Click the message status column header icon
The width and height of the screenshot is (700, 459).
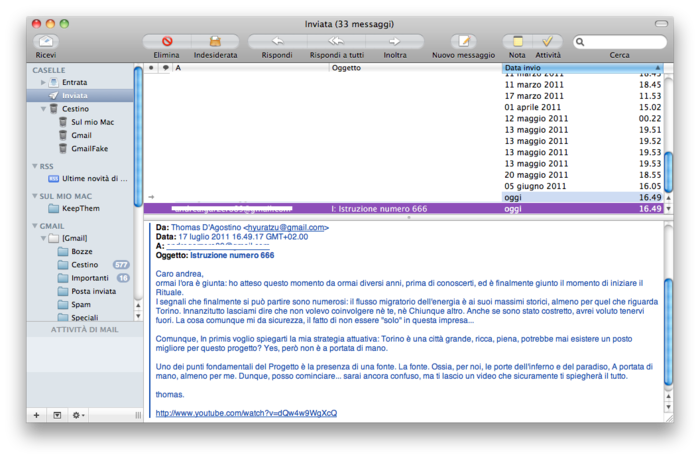click(166, 68)
